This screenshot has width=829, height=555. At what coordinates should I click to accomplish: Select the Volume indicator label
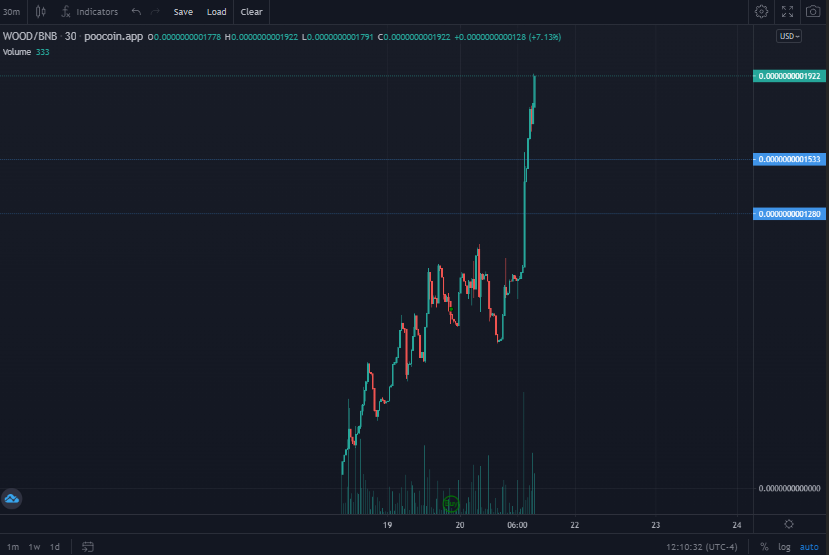17,52
